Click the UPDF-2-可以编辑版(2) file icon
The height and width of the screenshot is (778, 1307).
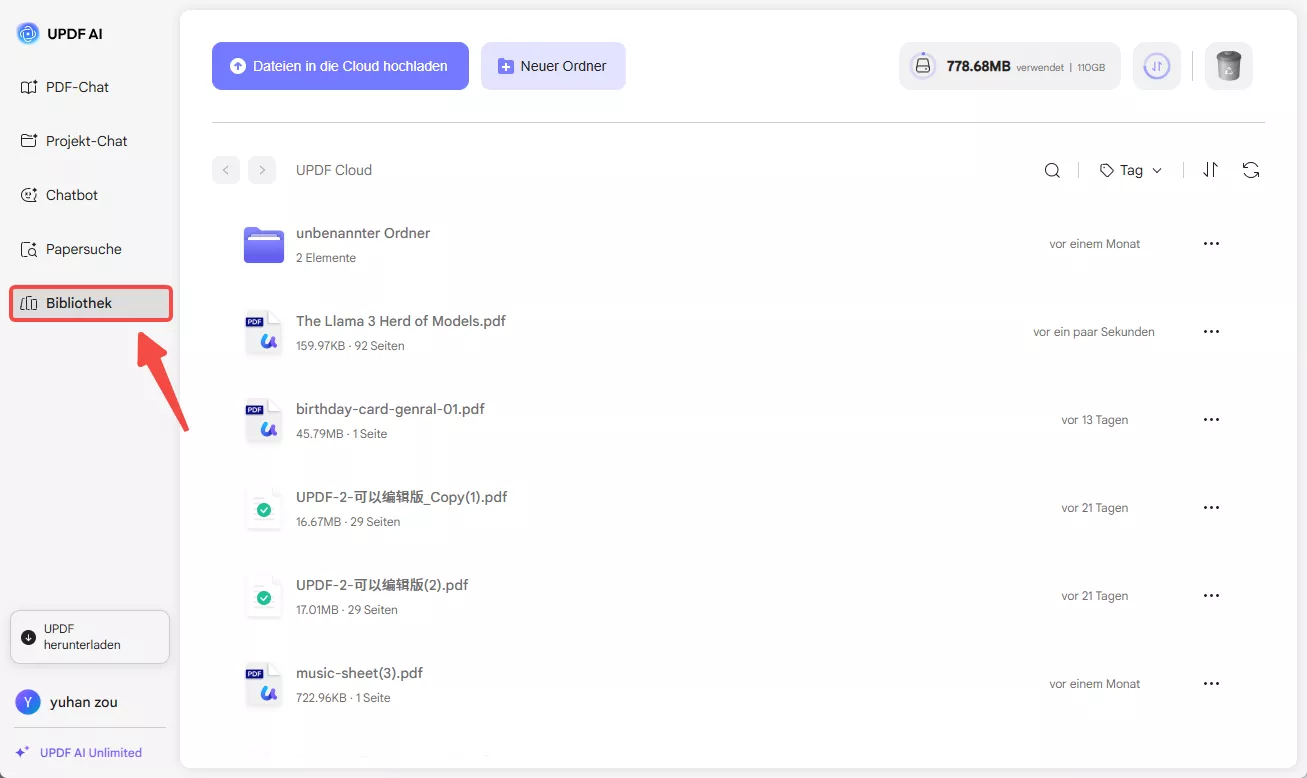[264, 597]
